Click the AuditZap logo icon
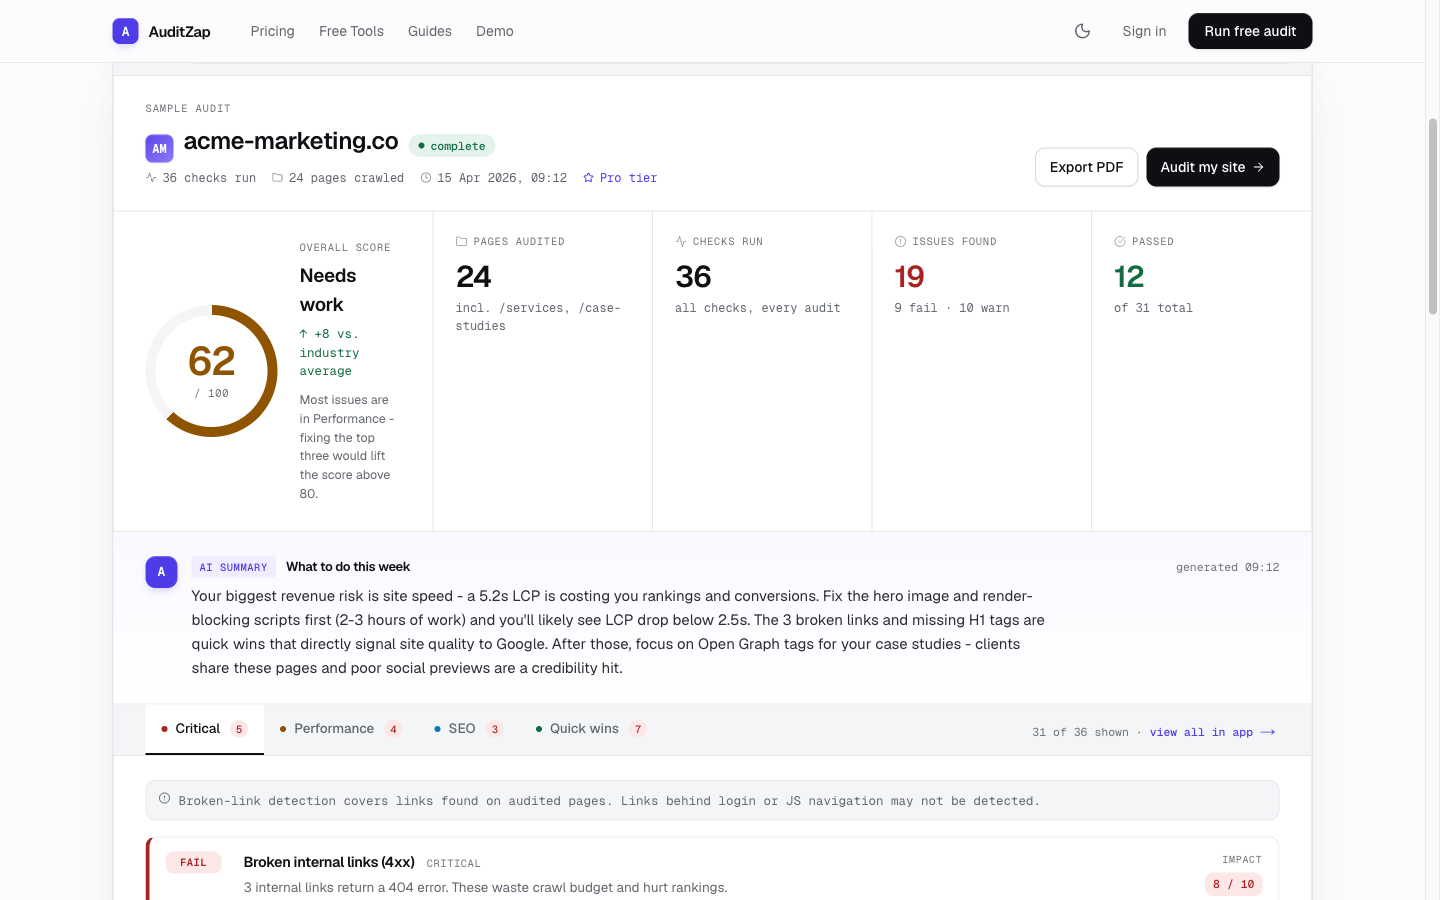 tap(125, 31)
